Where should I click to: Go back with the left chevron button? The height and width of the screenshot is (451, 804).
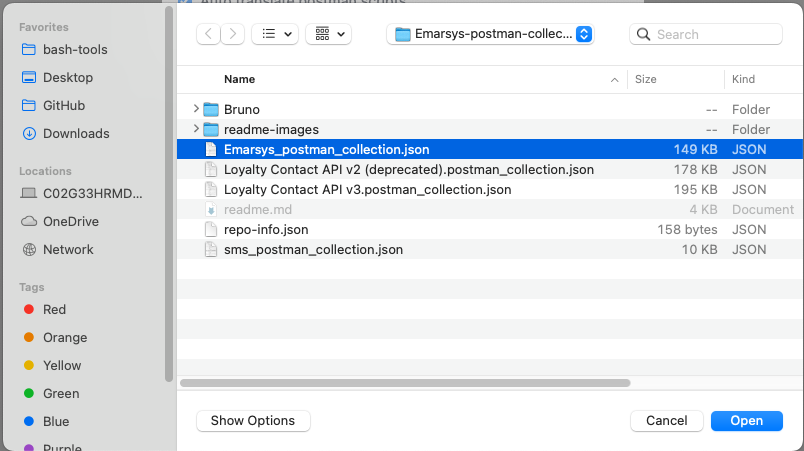click(208, 34)
